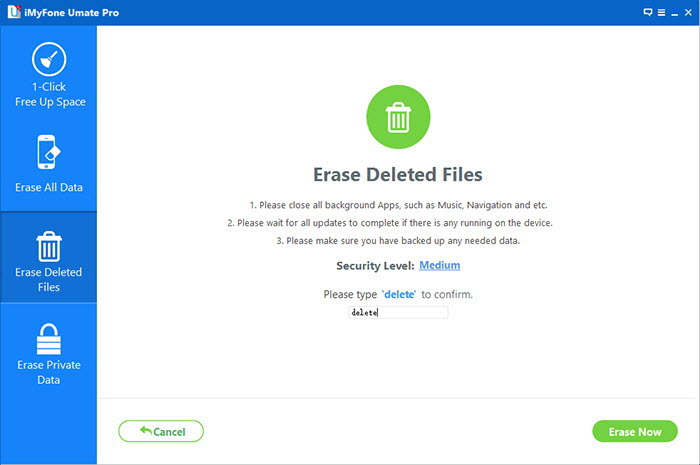Focus the 'delete' confirmation text field
This screenshot has width=700, height=465.
(x=398, y=313)
